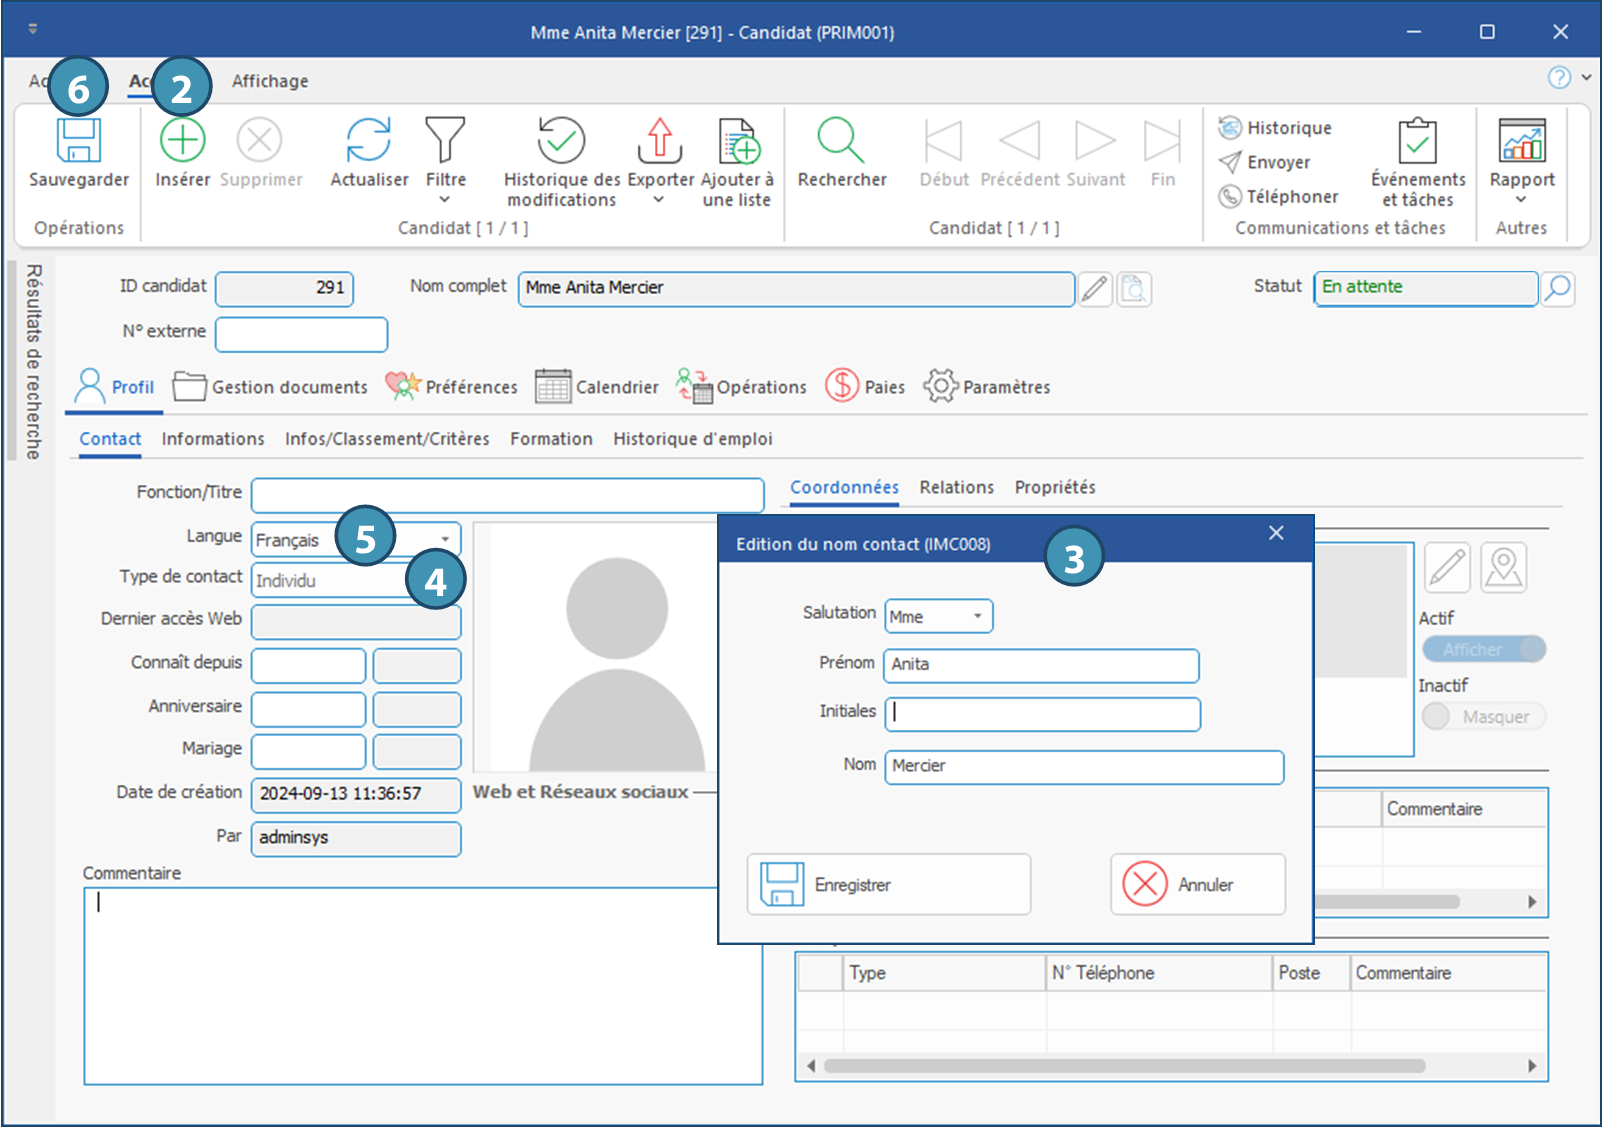
Task: Click the Rechercher magnifier icon
Action: coord(841,141)
